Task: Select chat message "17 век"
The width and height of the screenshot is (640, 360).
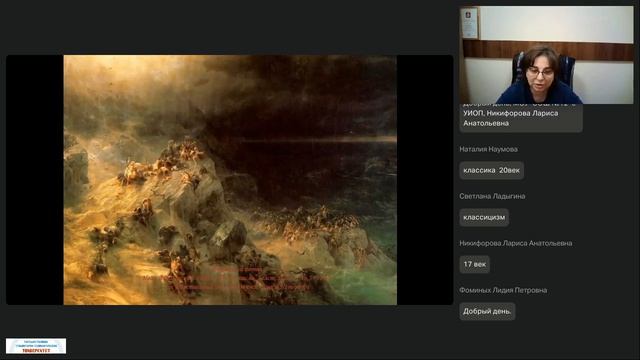Action: [x=474, y=264]
